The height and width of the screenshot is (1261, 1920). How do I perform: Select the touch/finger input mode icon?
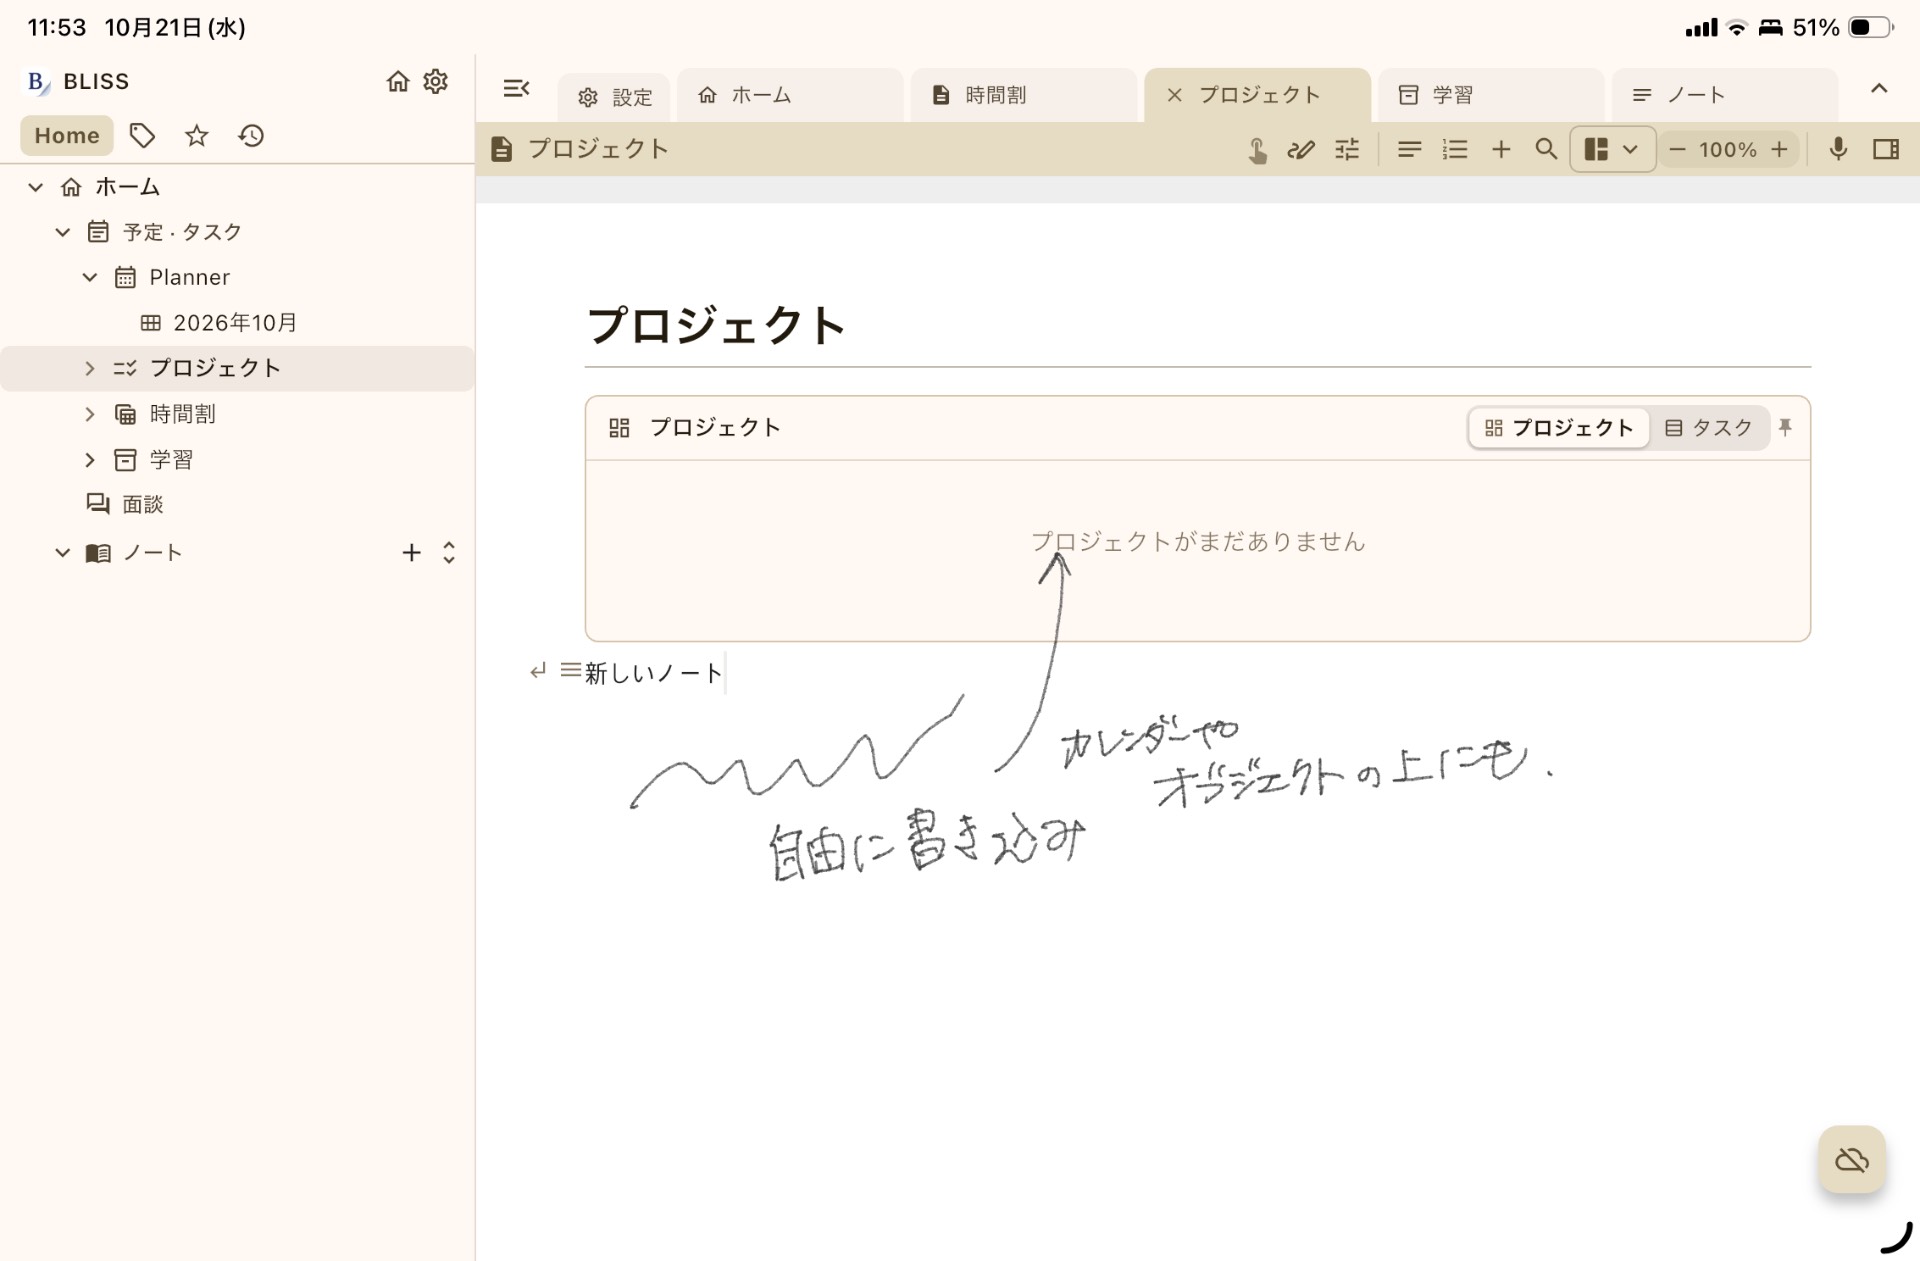pos(1257,150)
